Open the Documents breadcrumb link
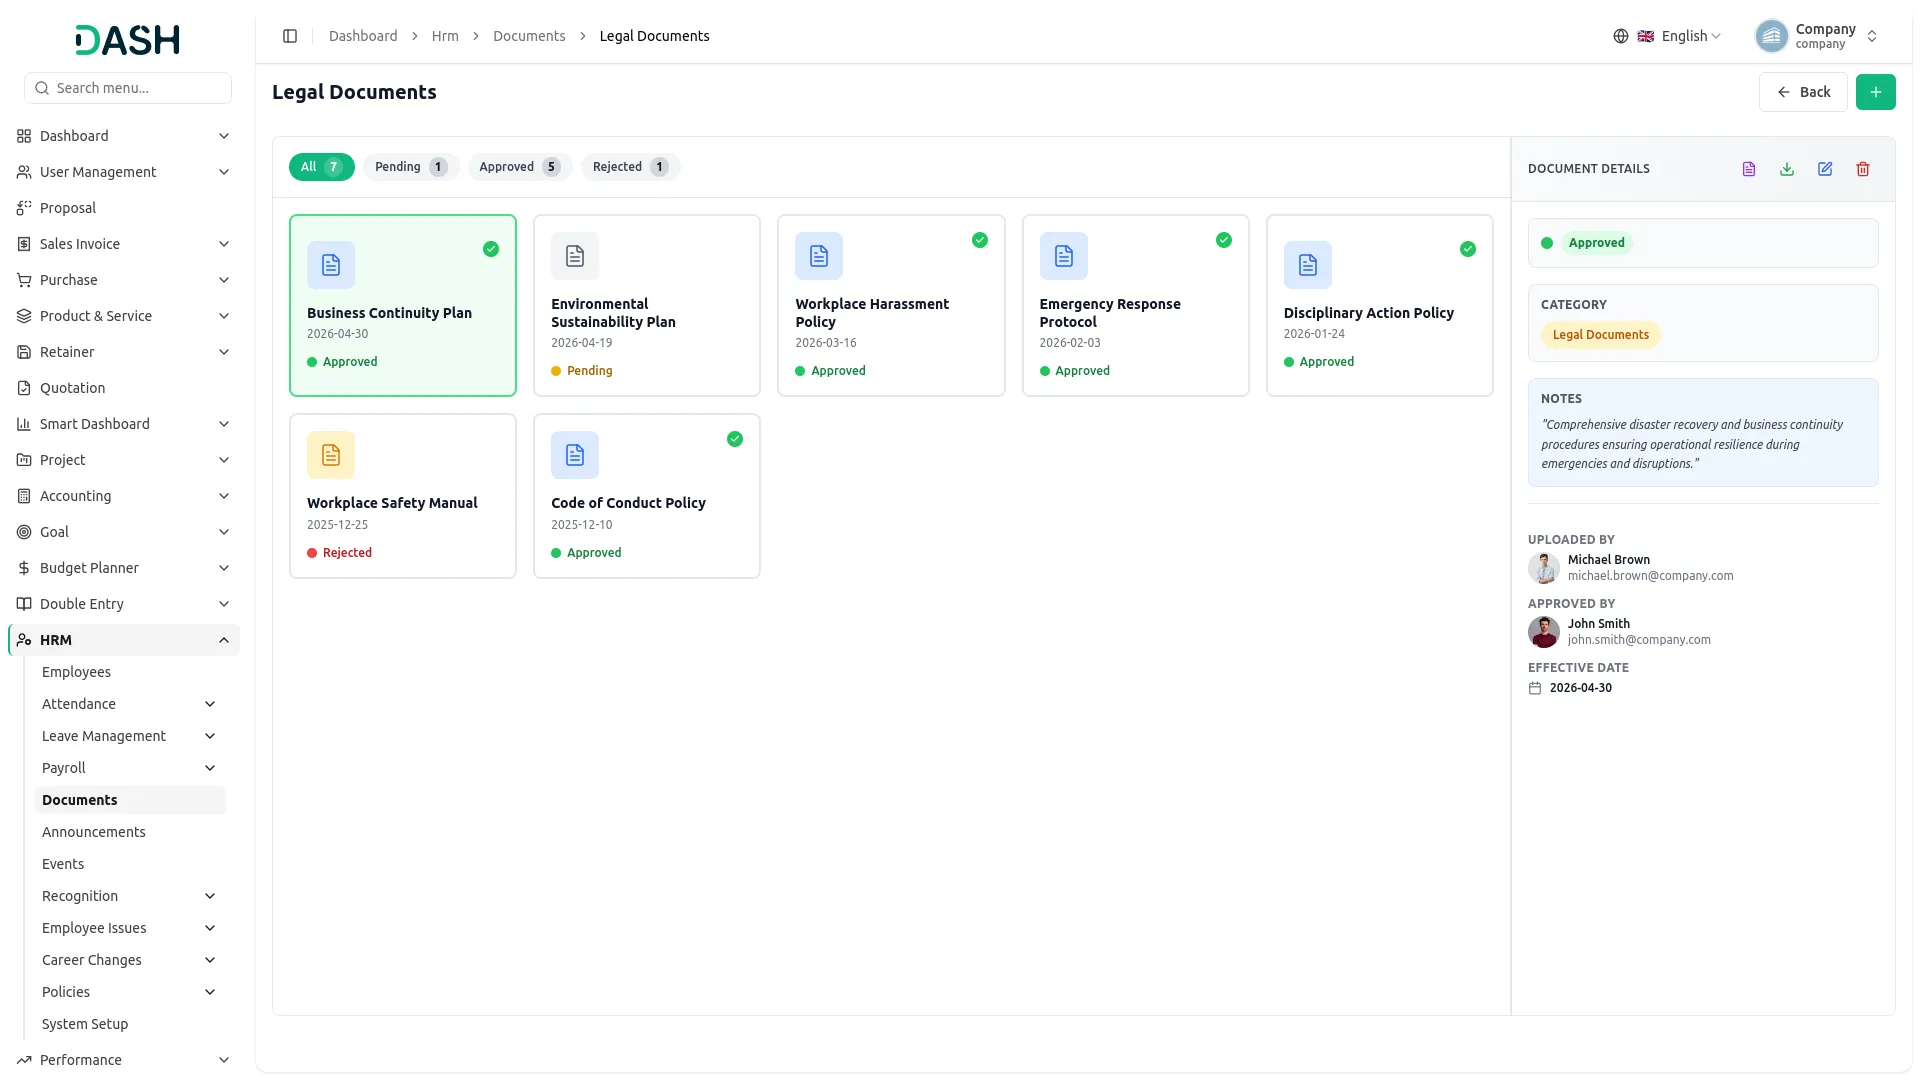The height and width of the screenshot is (1080, 1920). click(529, 36)
